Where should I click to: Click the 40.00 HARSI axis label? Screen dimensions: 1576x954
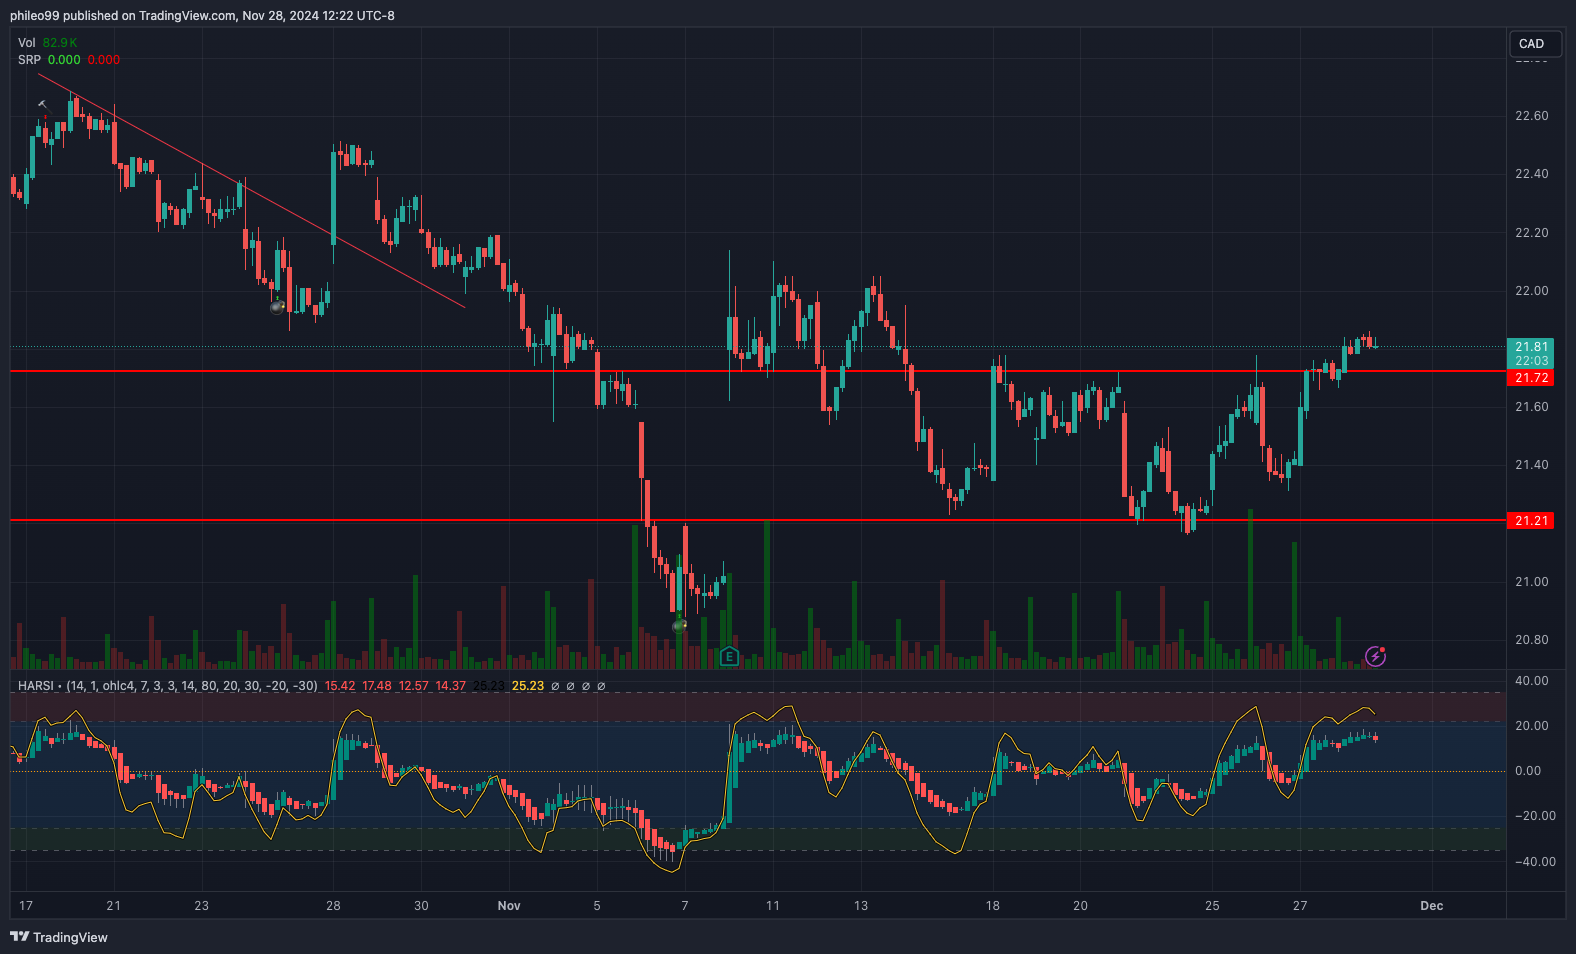point(1531,681)
